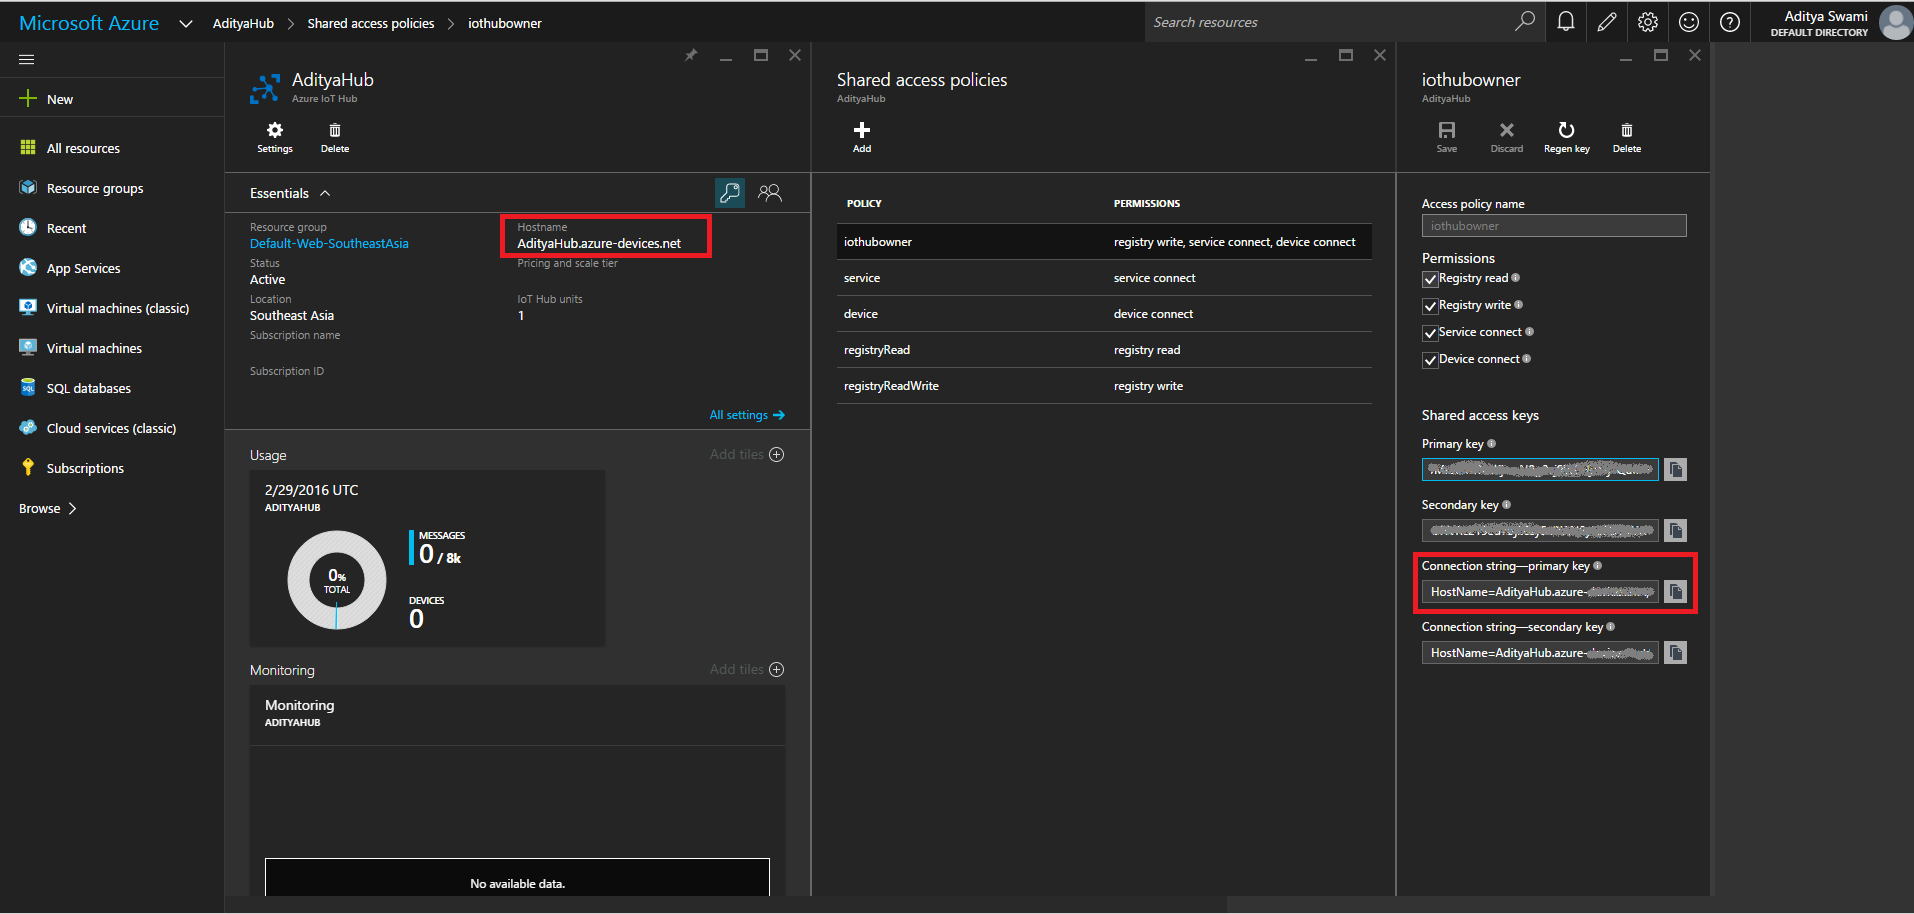
Task: Click the key icon next to Essentials
Action: pyautogui.click(x=730, y=192)
